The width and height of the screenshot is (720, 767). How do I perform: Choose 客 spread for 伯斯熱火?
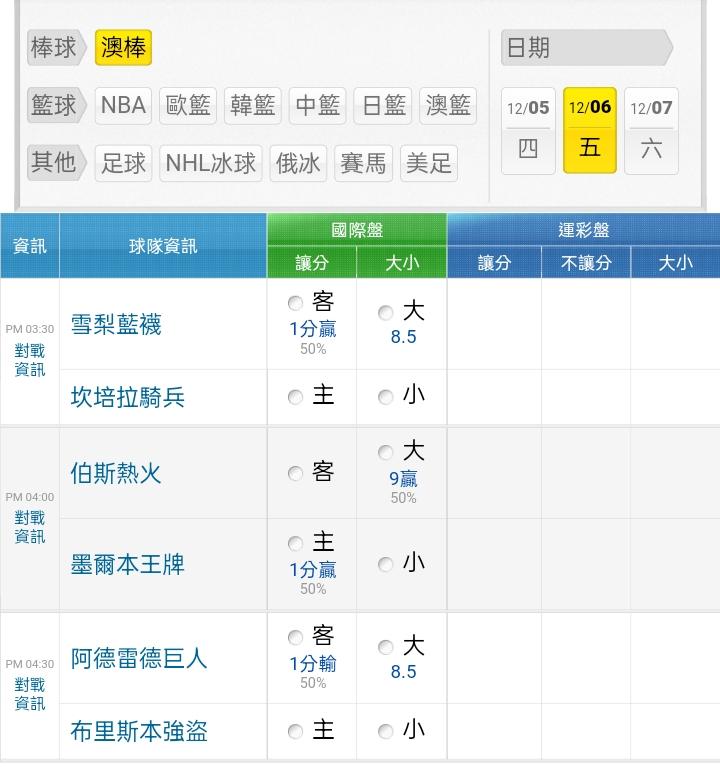pyautogui.click(x=295, y=473)
